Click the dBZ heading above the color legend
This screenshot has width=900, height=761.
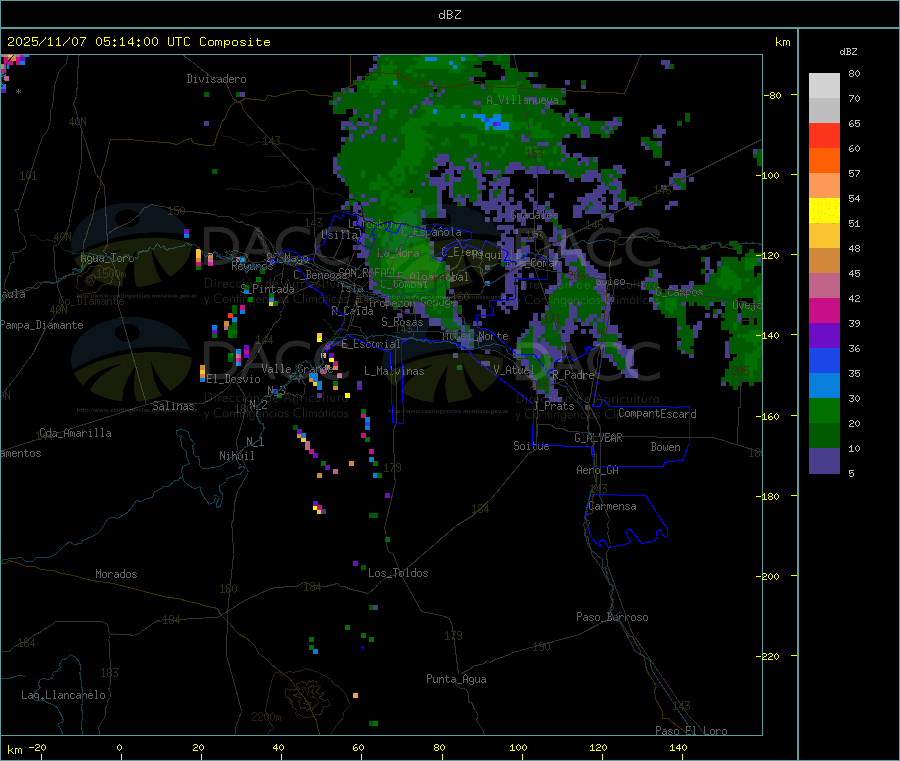(848, 52)
